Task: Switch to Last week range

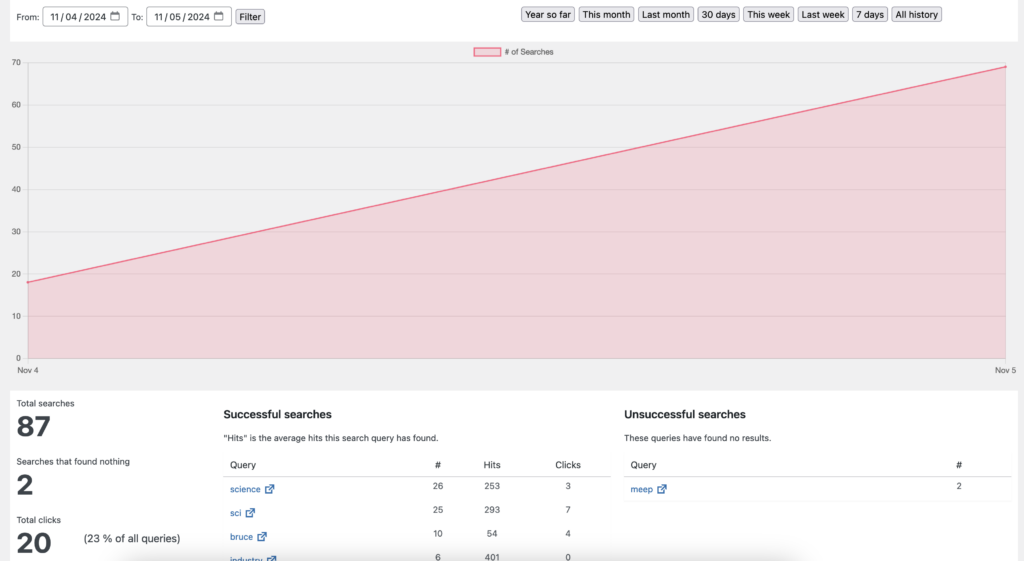Action: tap(823, 15)
